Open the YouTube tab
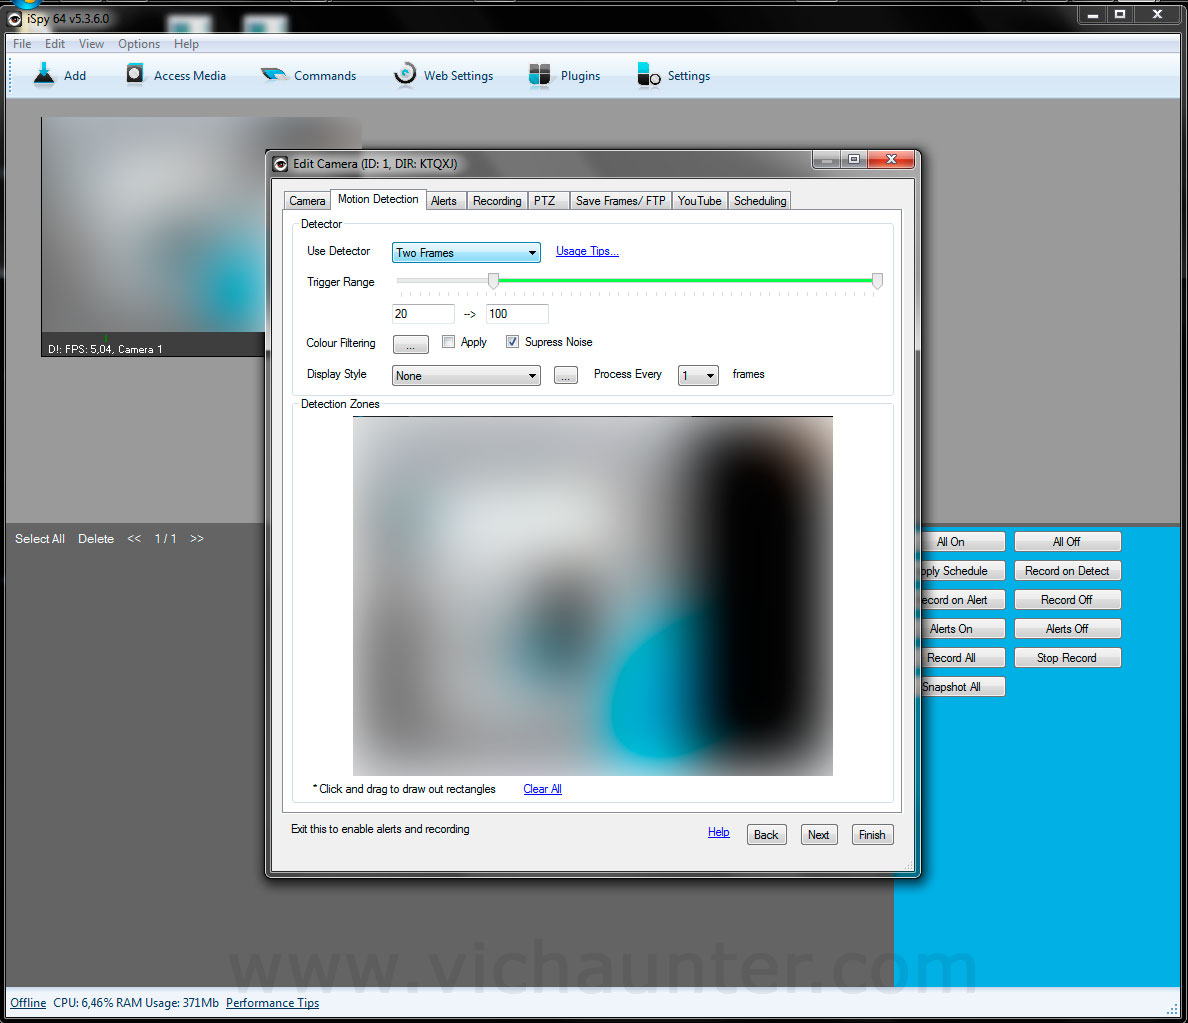 tap(699, 201)
